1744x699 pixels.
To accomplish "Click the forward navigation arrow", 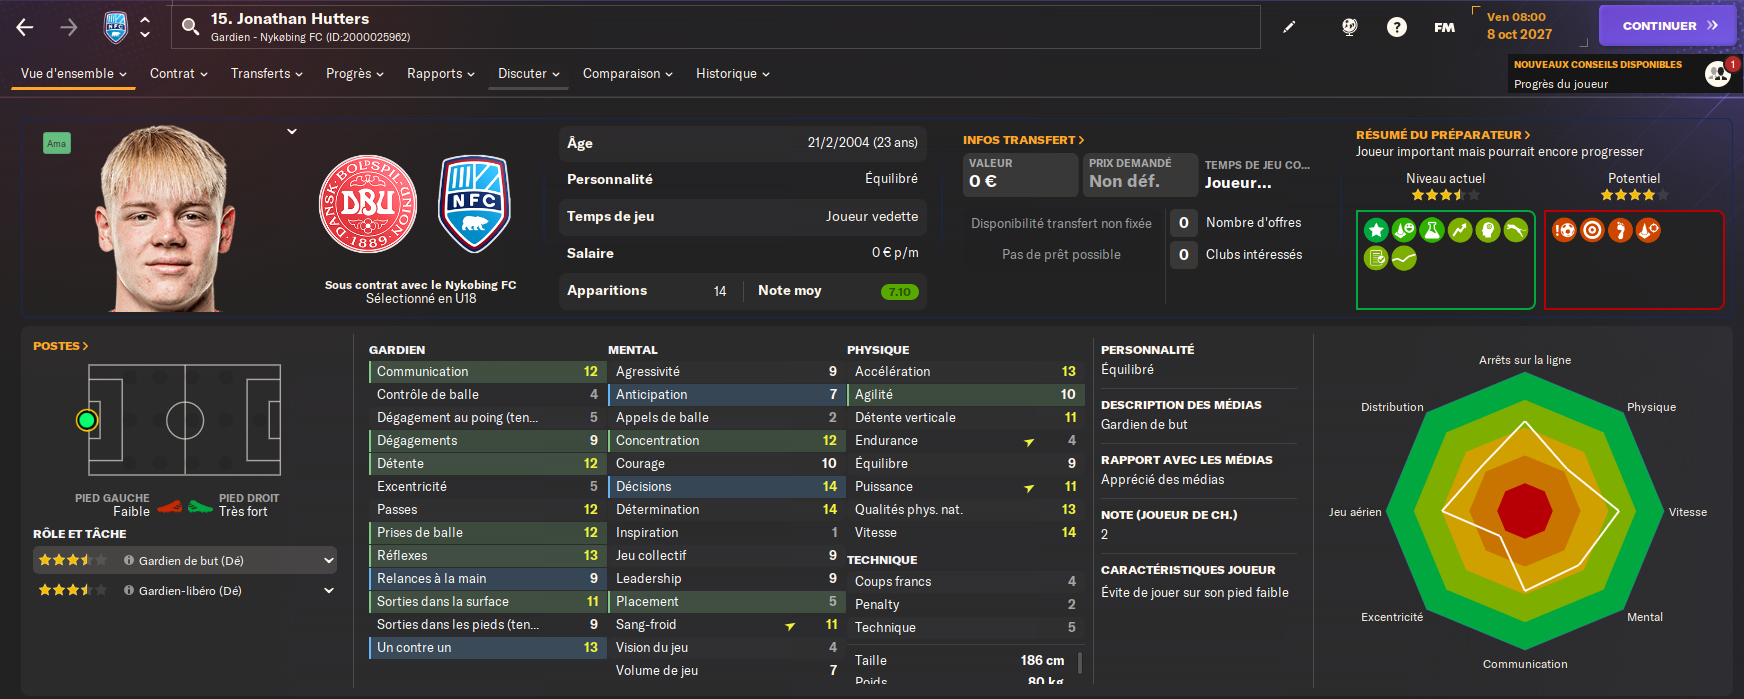I will coord(69,27).
